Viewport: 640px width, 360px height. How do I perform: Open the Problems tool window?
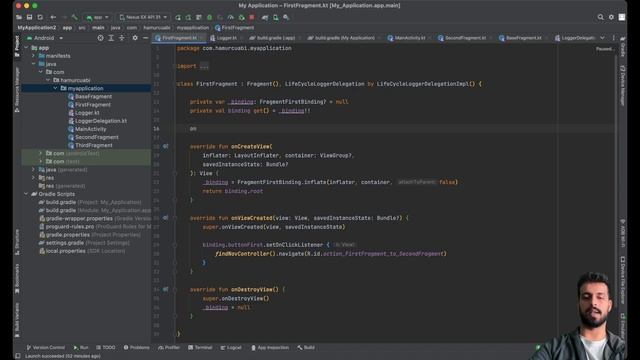(136, 348)
